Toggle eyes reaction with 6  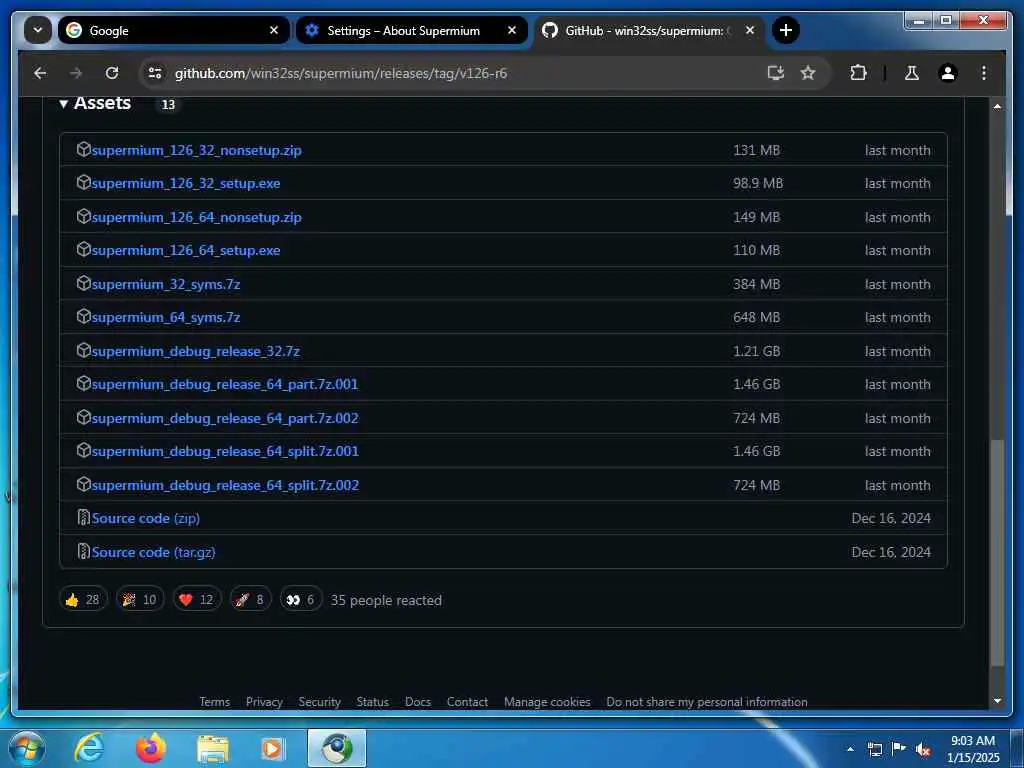pos(301,600)
